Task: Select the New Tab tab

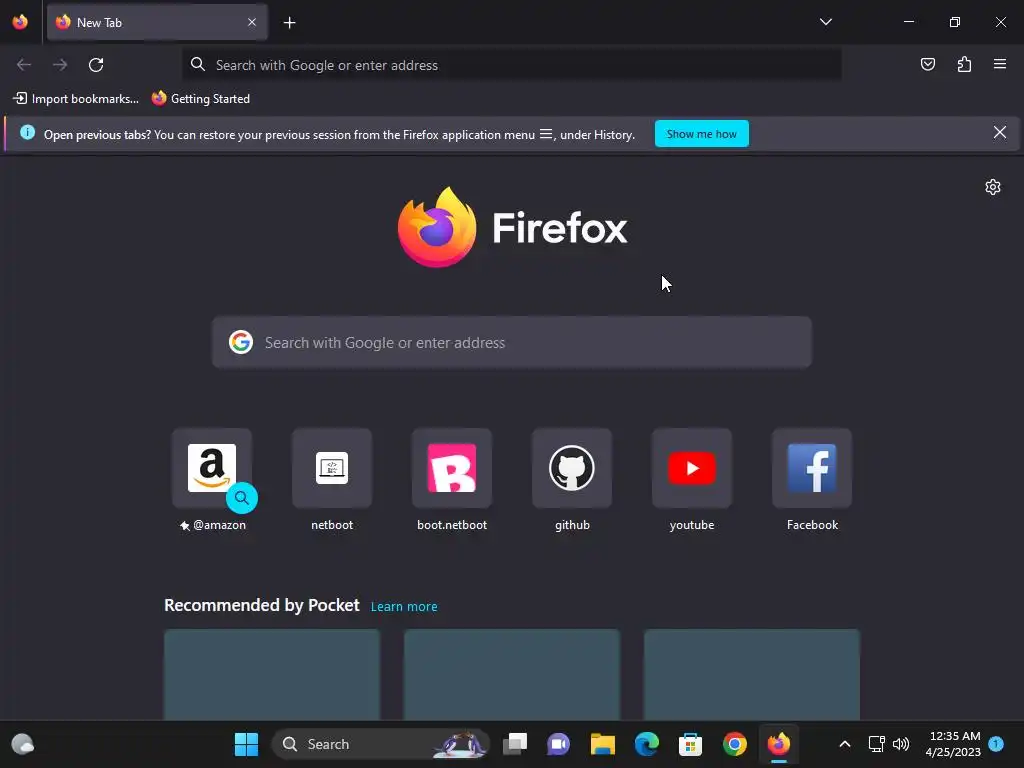Action: [x=157, y=22]
